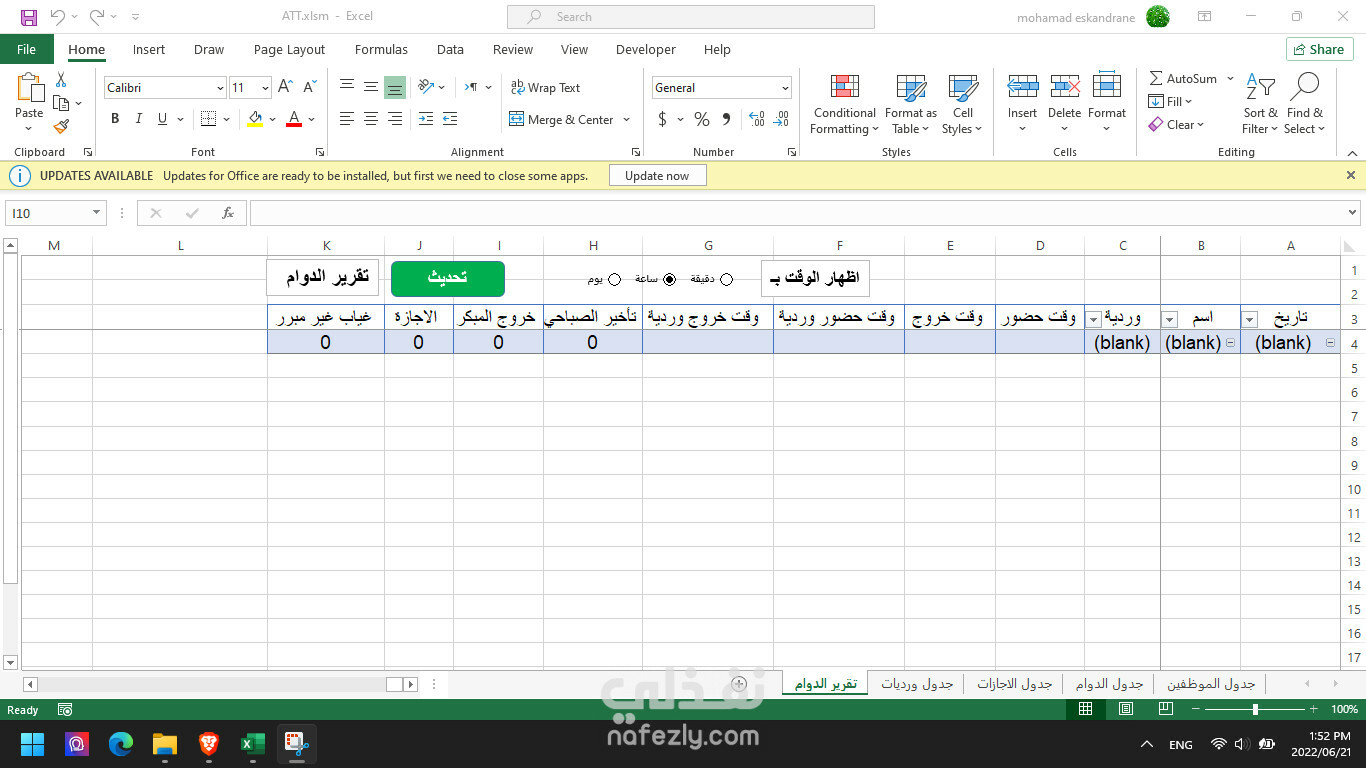Click Decrease Decimal icon
Screen dimensions: 1366x768
coord(782,119)
